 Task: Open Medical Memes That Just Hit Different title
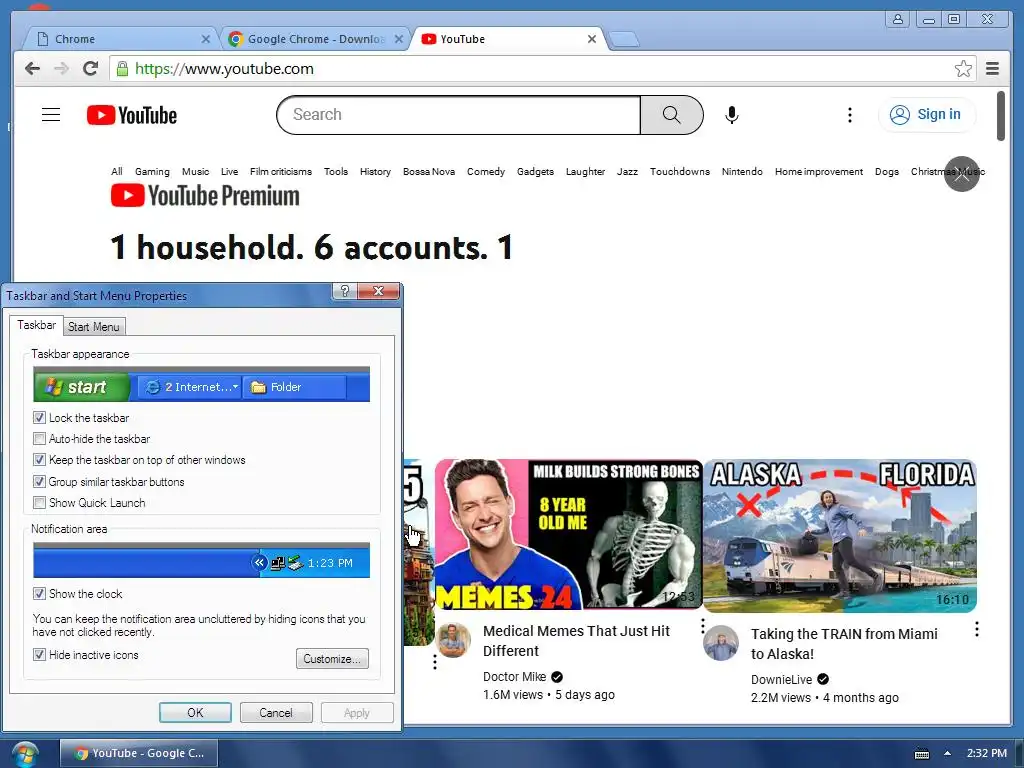coord(576,641)
